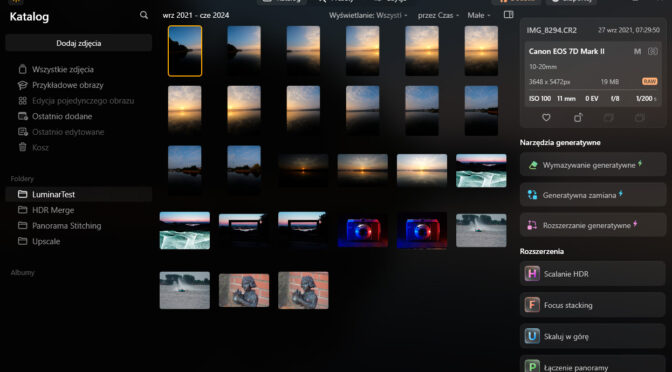The width and height of the screenshot is (672, 372).
Task: Click the 11 mm focal length value
Action: pyautogui.click(x=566, y=99)
